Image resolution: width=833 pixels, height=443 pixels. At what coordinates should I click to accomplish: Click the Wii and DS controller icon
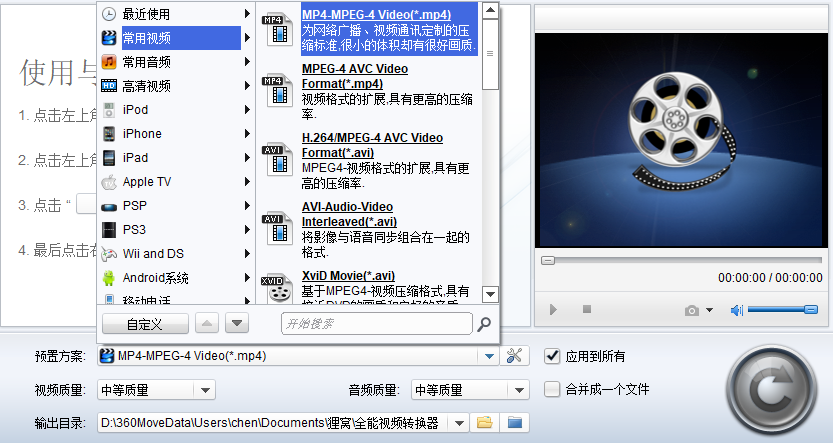pos(109,254)
